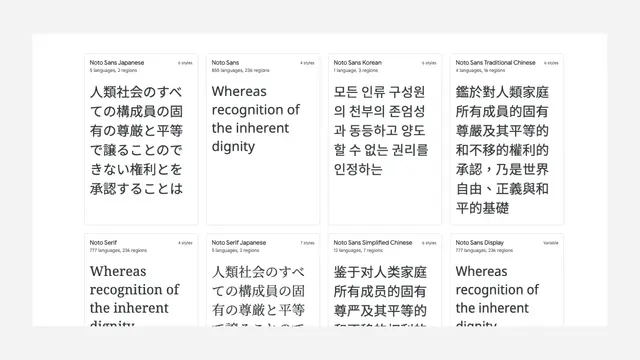Click '6 styles' on Noto Sans Korean card
The height and width of the screenshot is (360, 640).
(429, 63)
